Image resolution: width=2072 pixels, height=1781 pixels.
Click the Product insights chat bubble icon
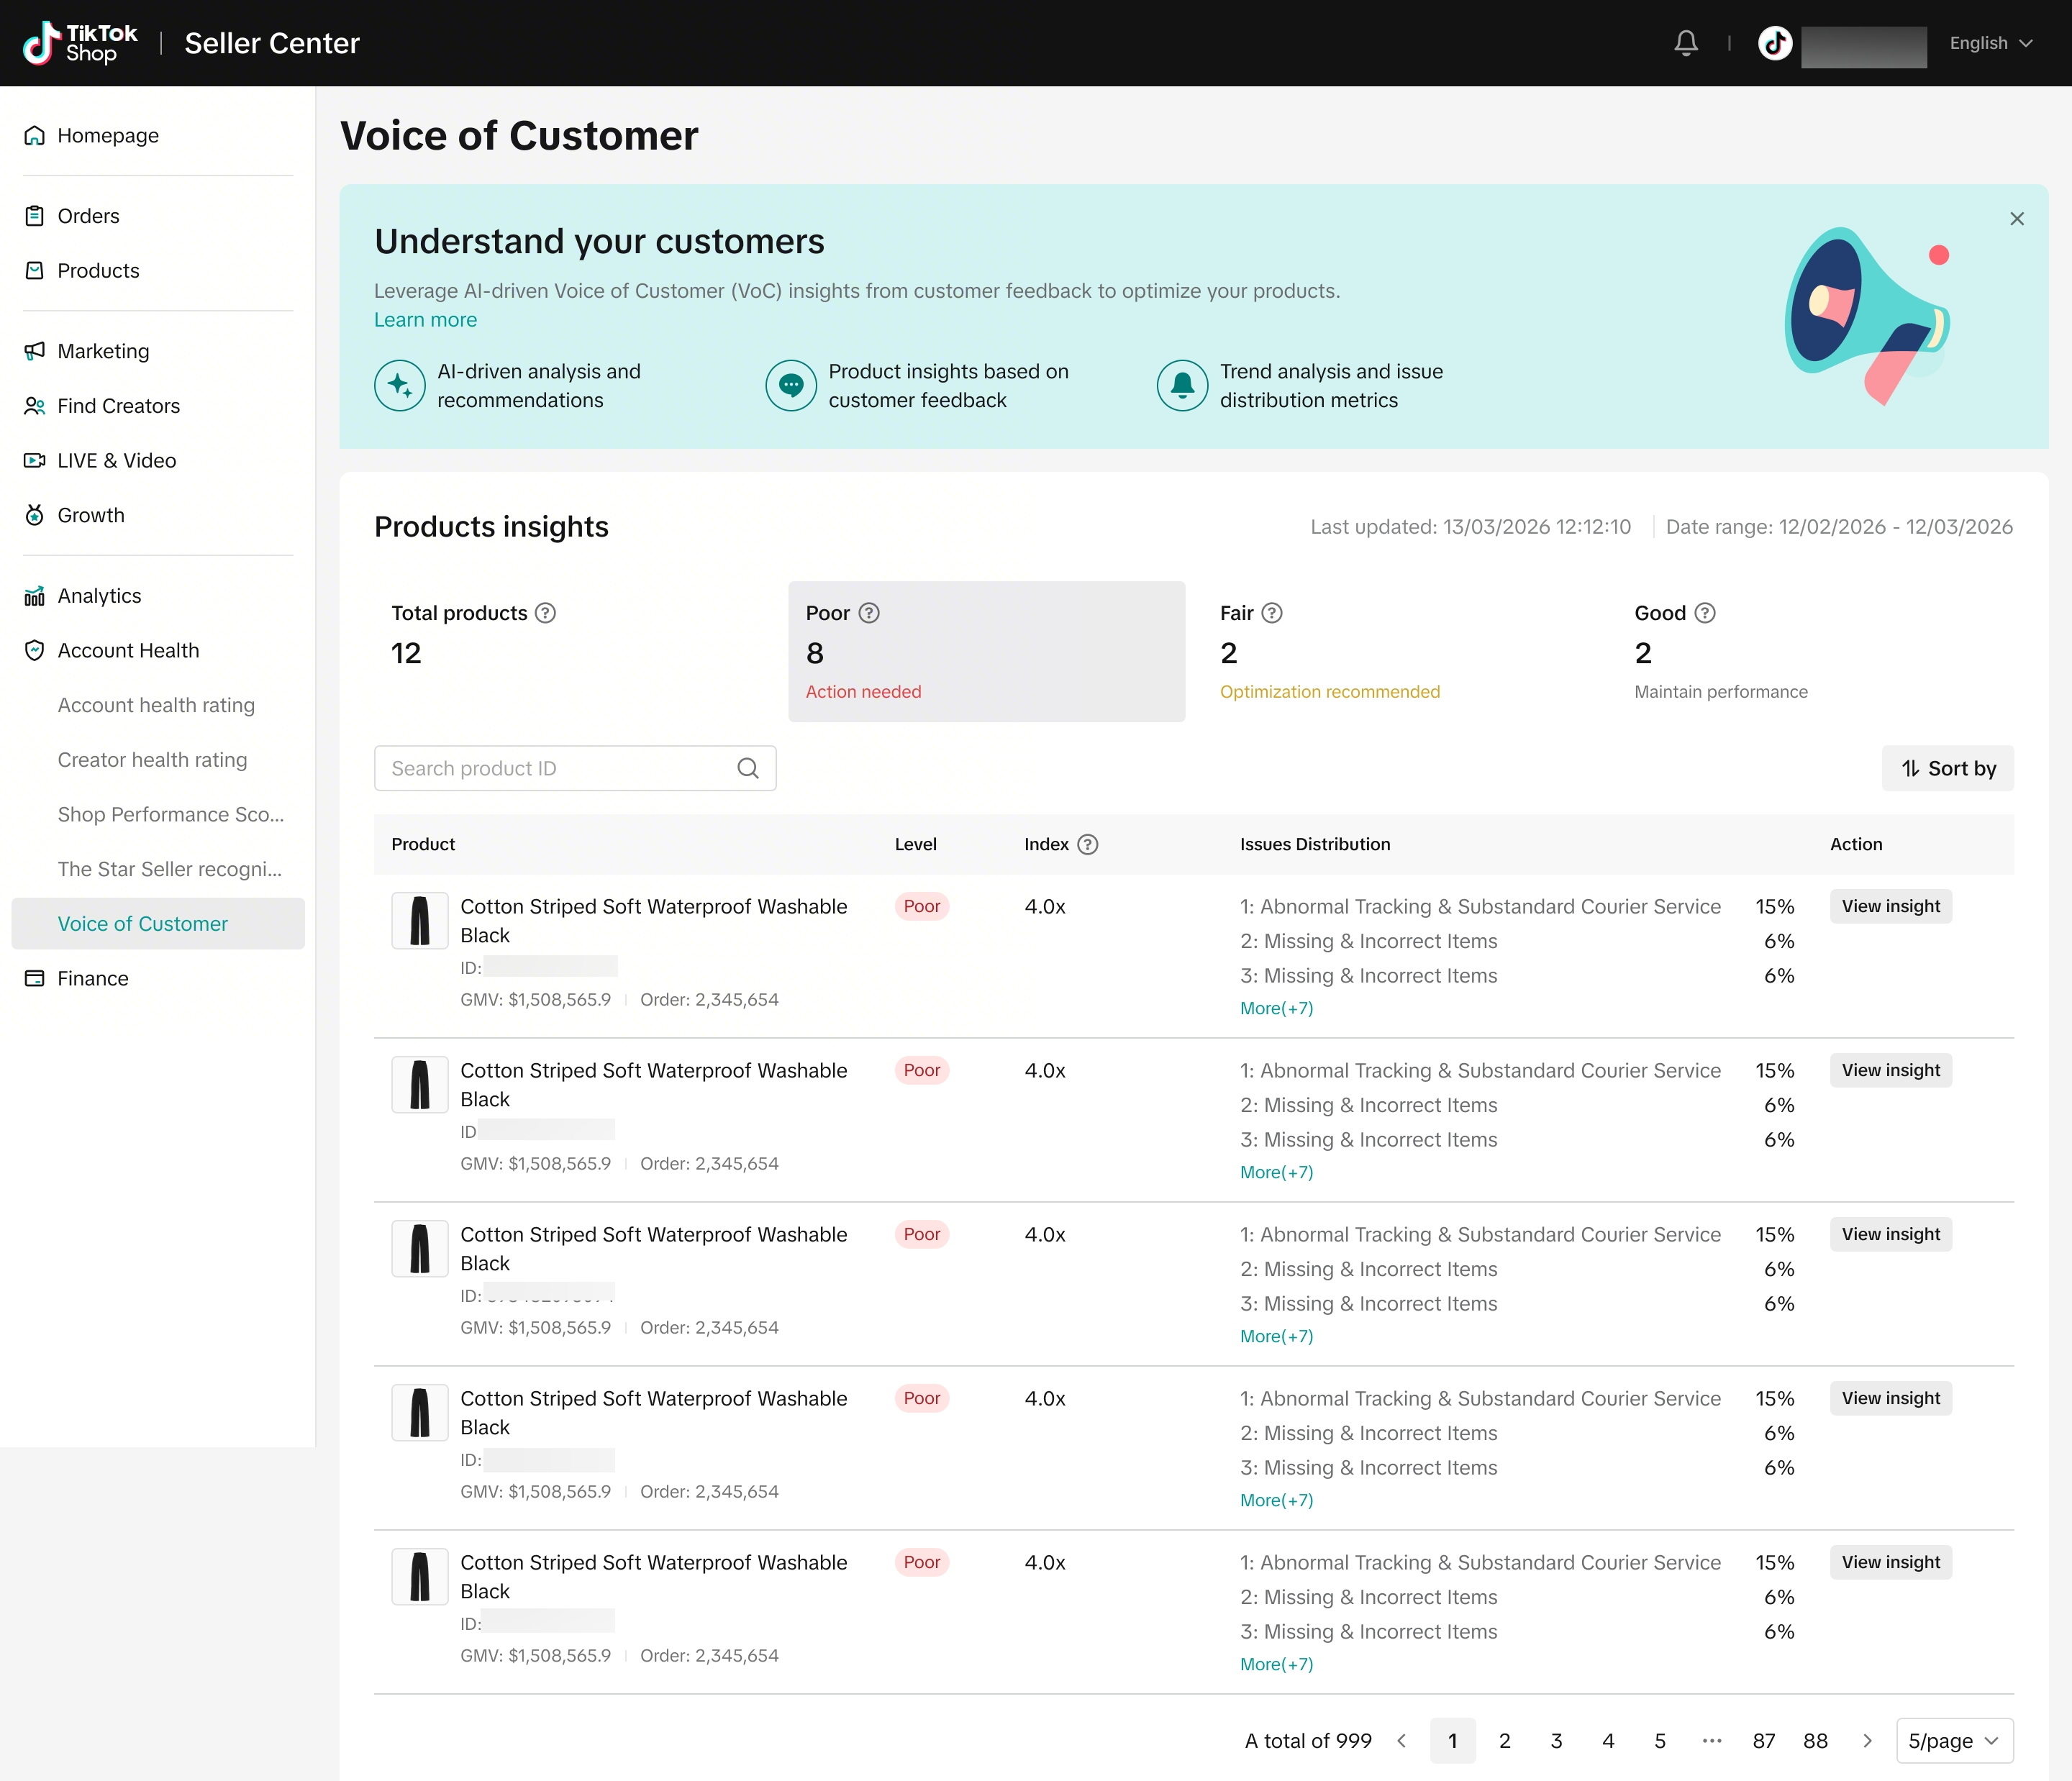coord(791,385)
